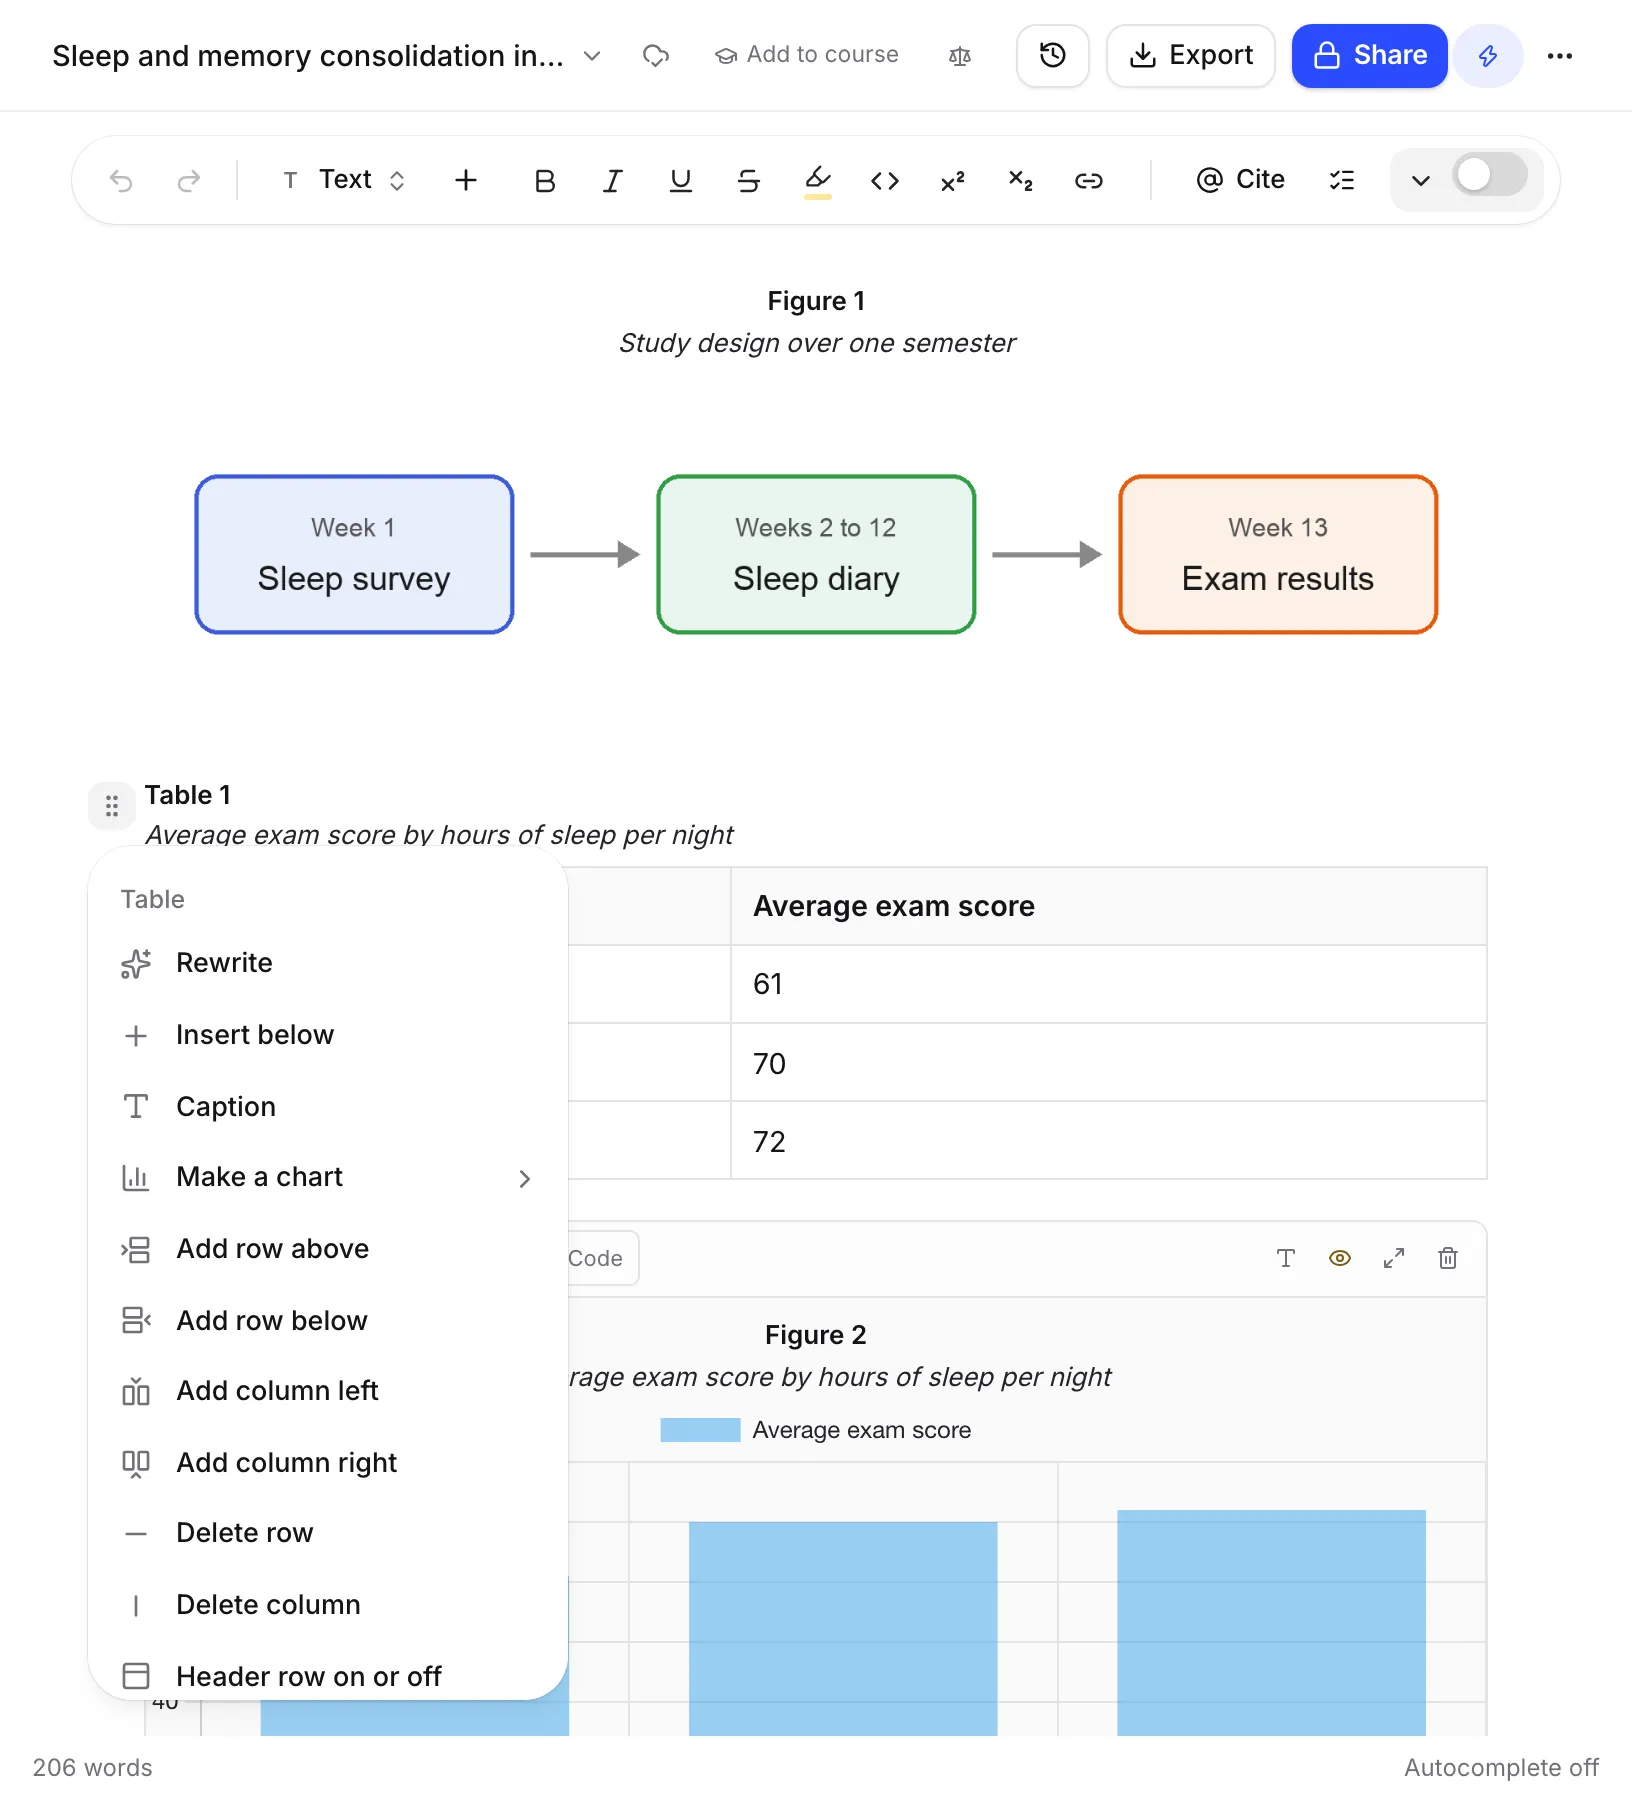Viewport: 1632px width, 1800px height.
Task: Click the Table 1 drag handle
Action: [112, 806]
